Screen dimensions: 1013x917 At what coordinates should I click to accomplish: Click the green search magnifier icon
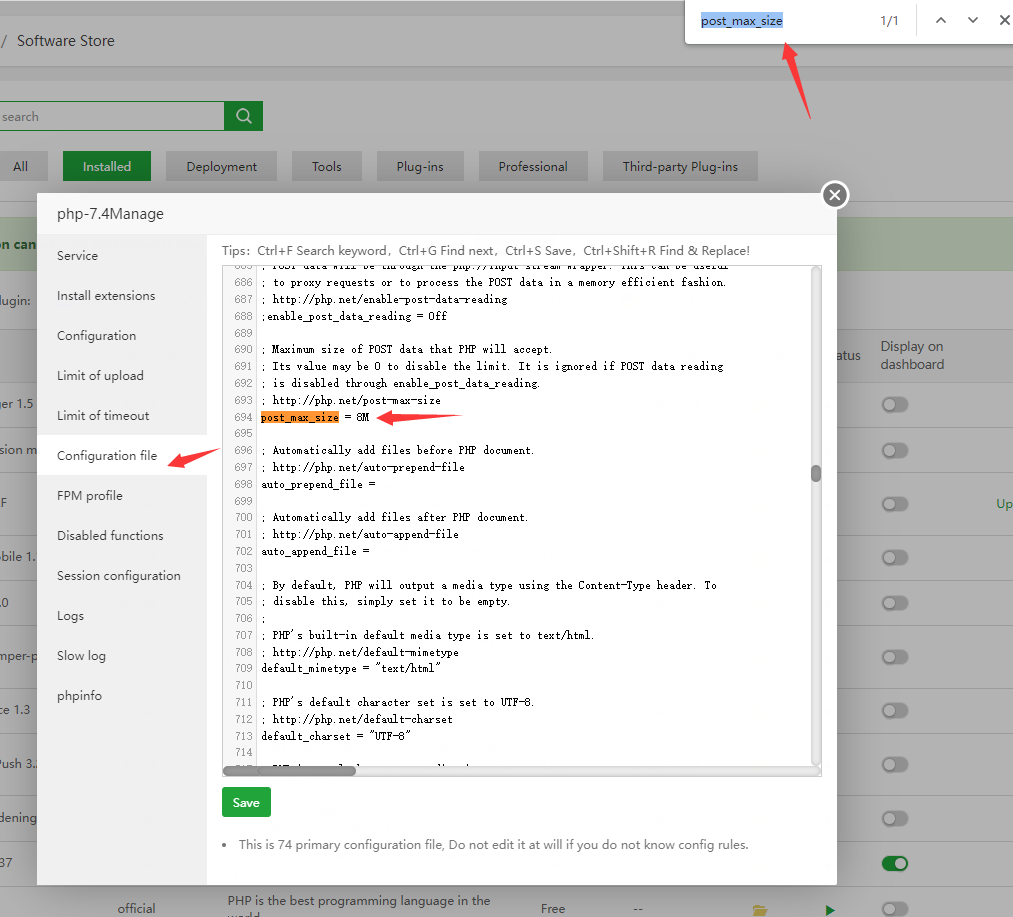244,116
